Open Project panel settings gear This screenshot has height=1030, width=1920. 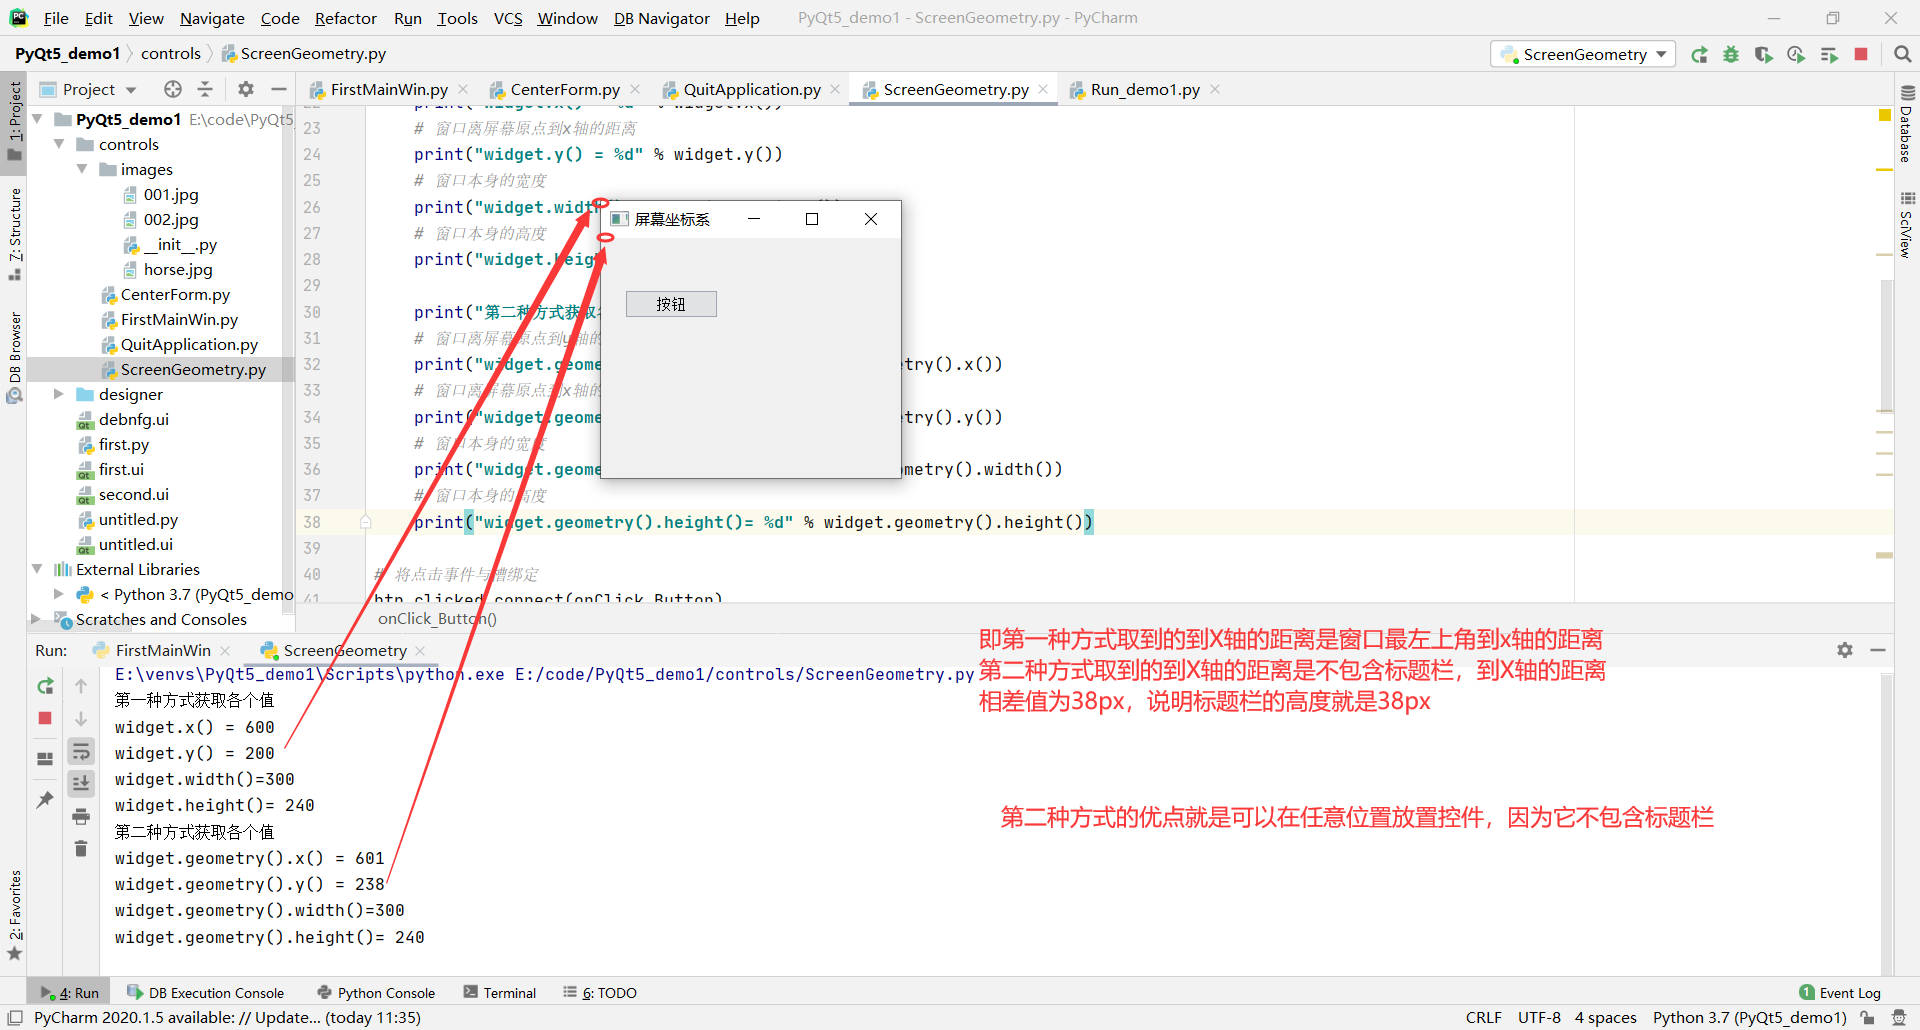coord(246,89)
